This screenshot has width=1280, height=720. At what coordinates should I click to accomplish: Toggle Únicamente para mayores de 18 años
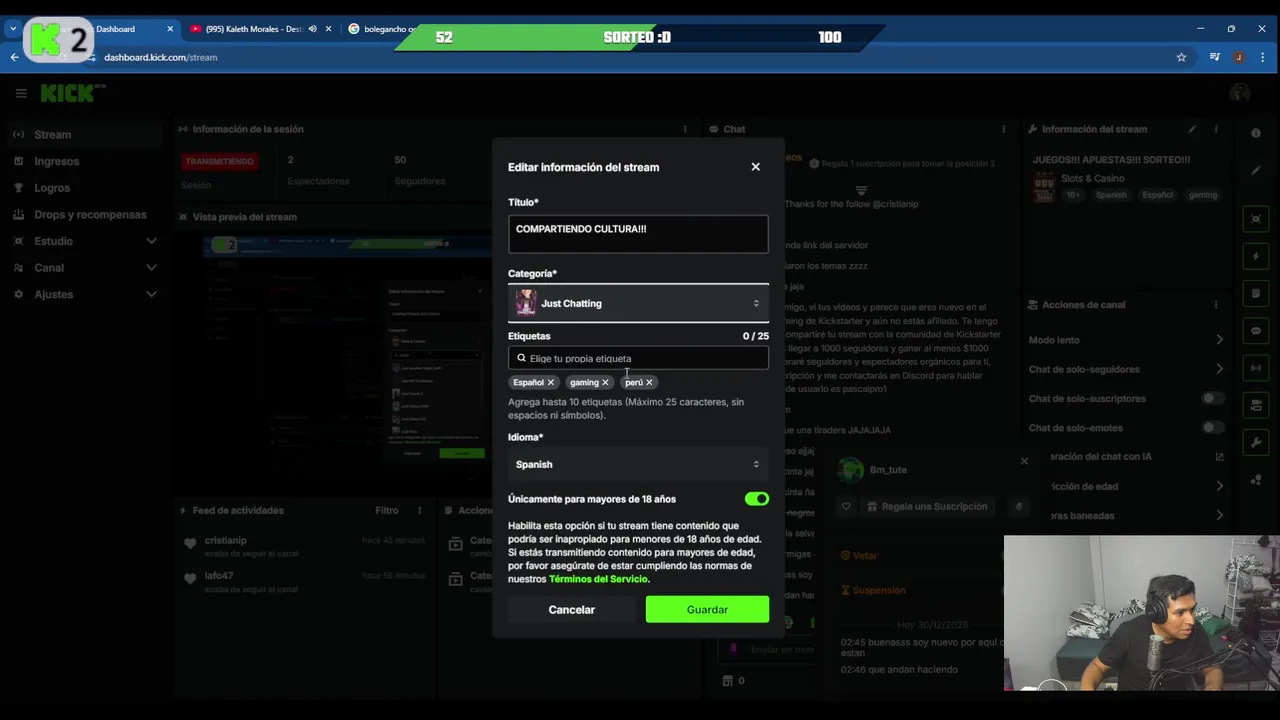(757, 499)
